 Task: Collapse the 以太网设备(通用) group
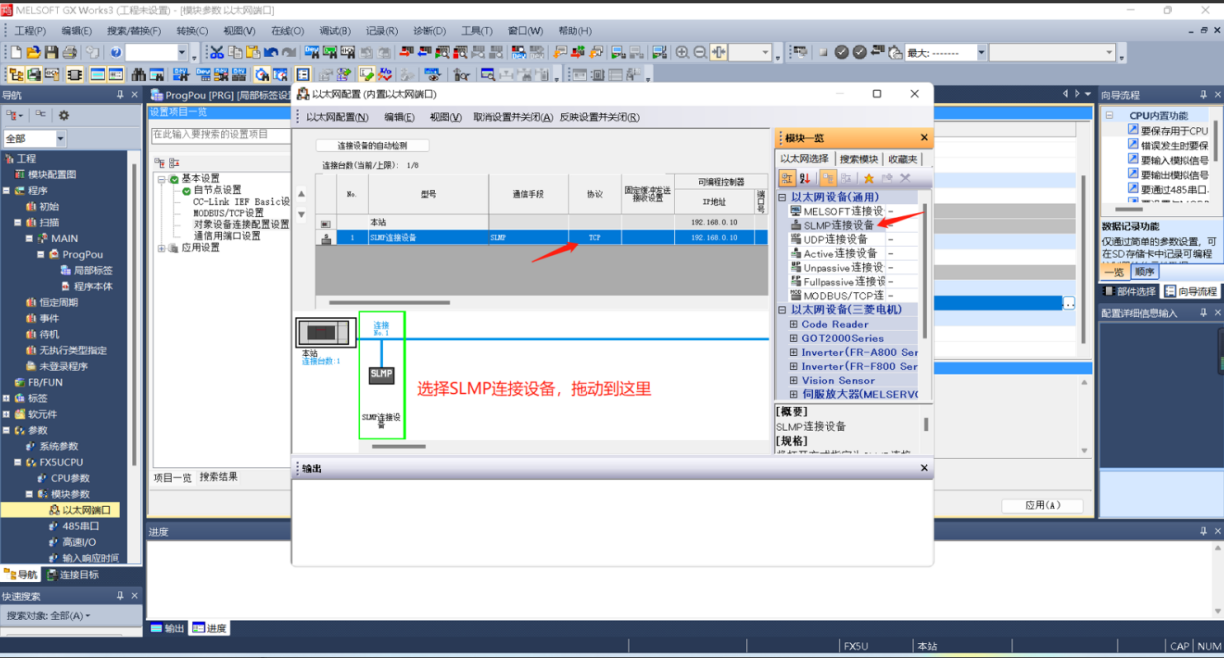pyautogui.click(x=783, y=197)
